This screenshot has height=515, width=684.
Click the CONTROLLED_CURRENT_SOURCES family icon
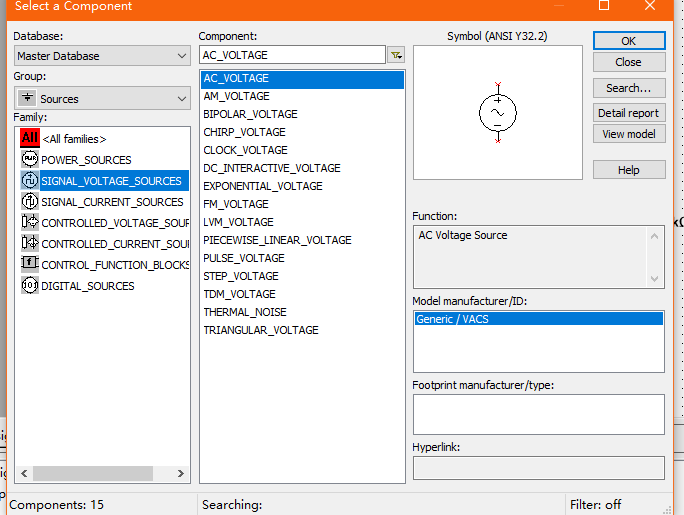pyautogui.click(x=30, y=243)
